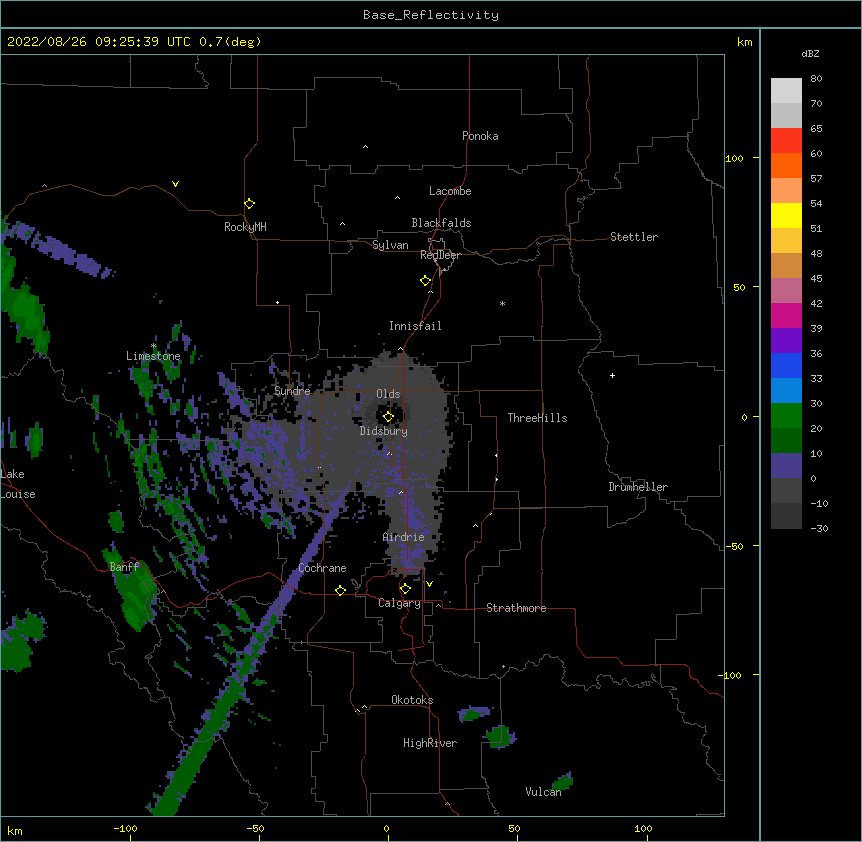Click the Sundre town label
Image resolution: width=862 pixels, height=842 pixels.
pos(292,391)
